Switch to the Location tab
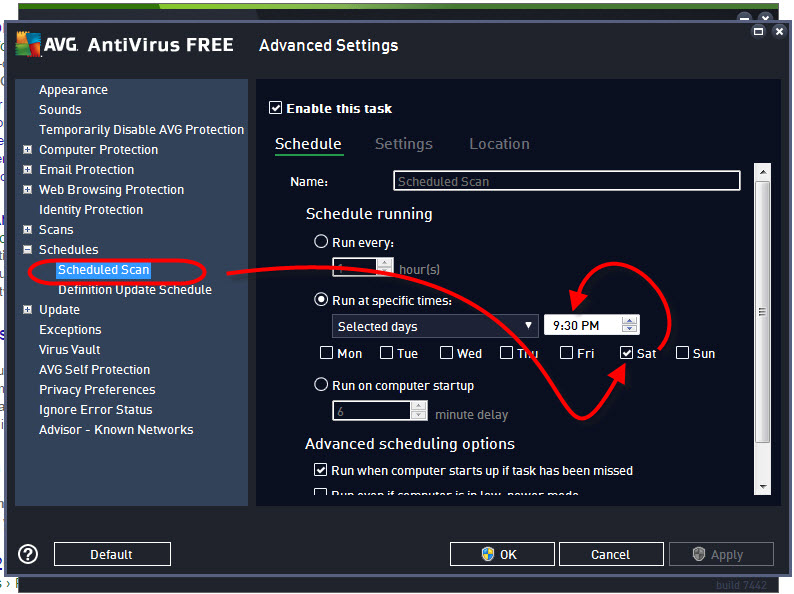 [499, 144]
